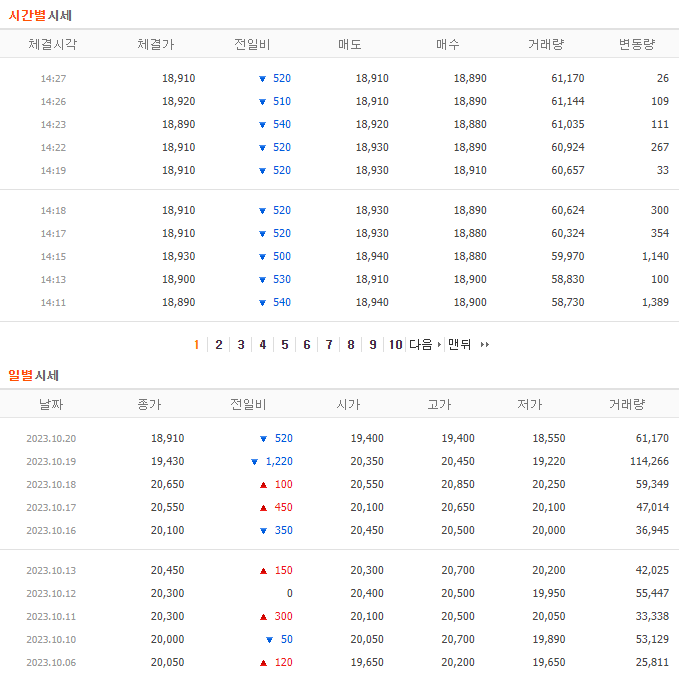
Task: Select the 14:13 time cell
Action: coord(53,279)
